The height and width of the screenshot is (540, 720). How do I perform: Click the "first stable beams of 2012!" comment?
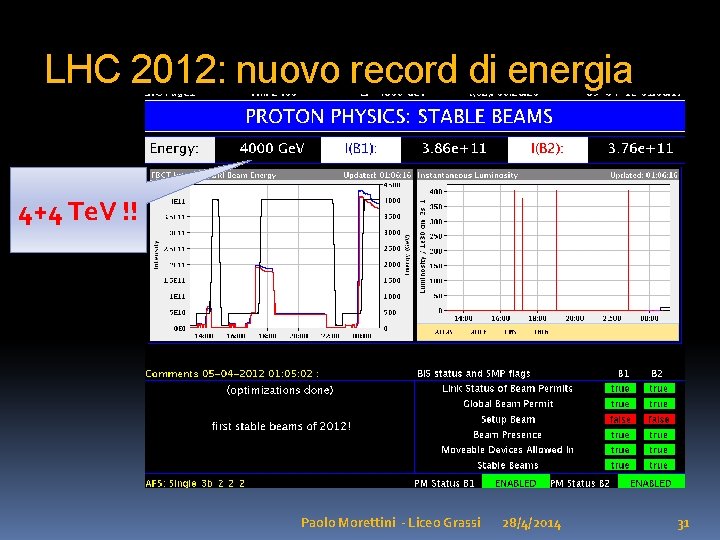tap(281, 426)
